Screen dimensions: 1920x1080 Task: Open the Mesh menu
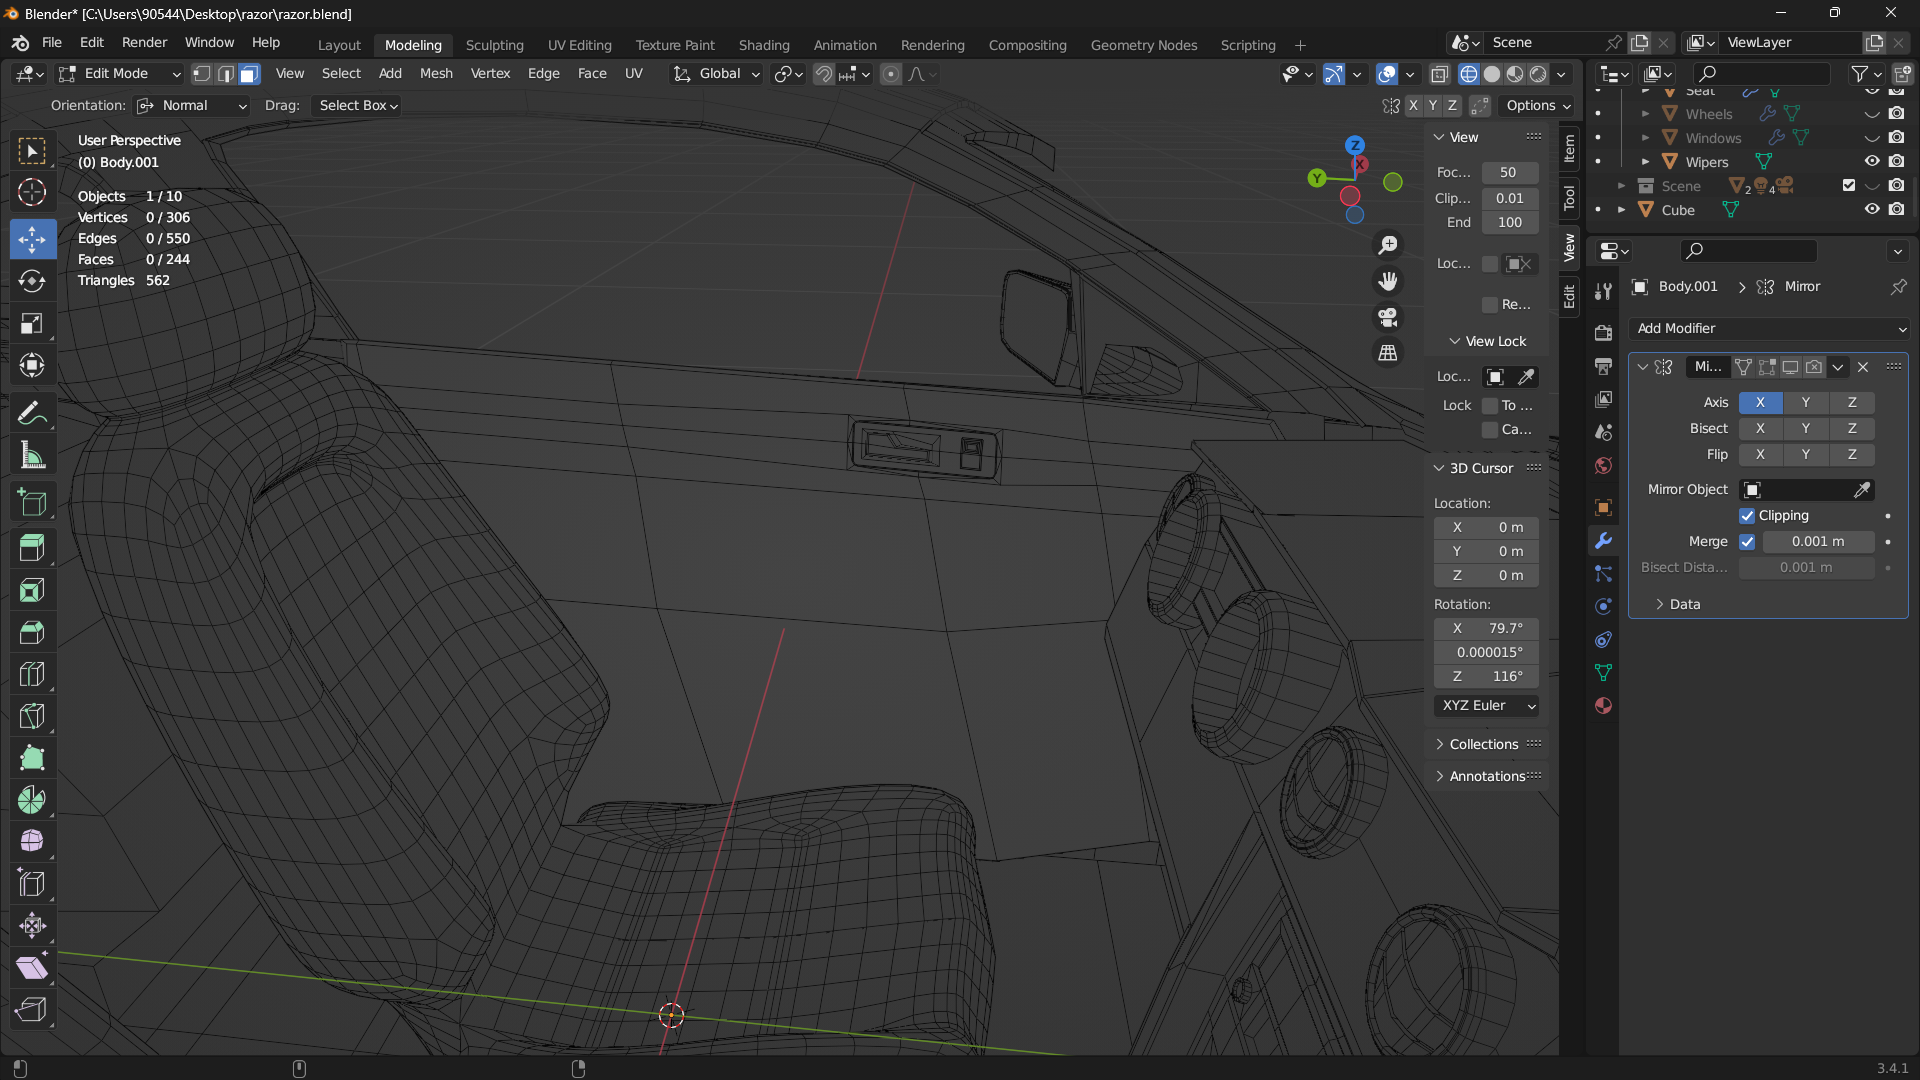pyautogui.click(x=436, y=74)
